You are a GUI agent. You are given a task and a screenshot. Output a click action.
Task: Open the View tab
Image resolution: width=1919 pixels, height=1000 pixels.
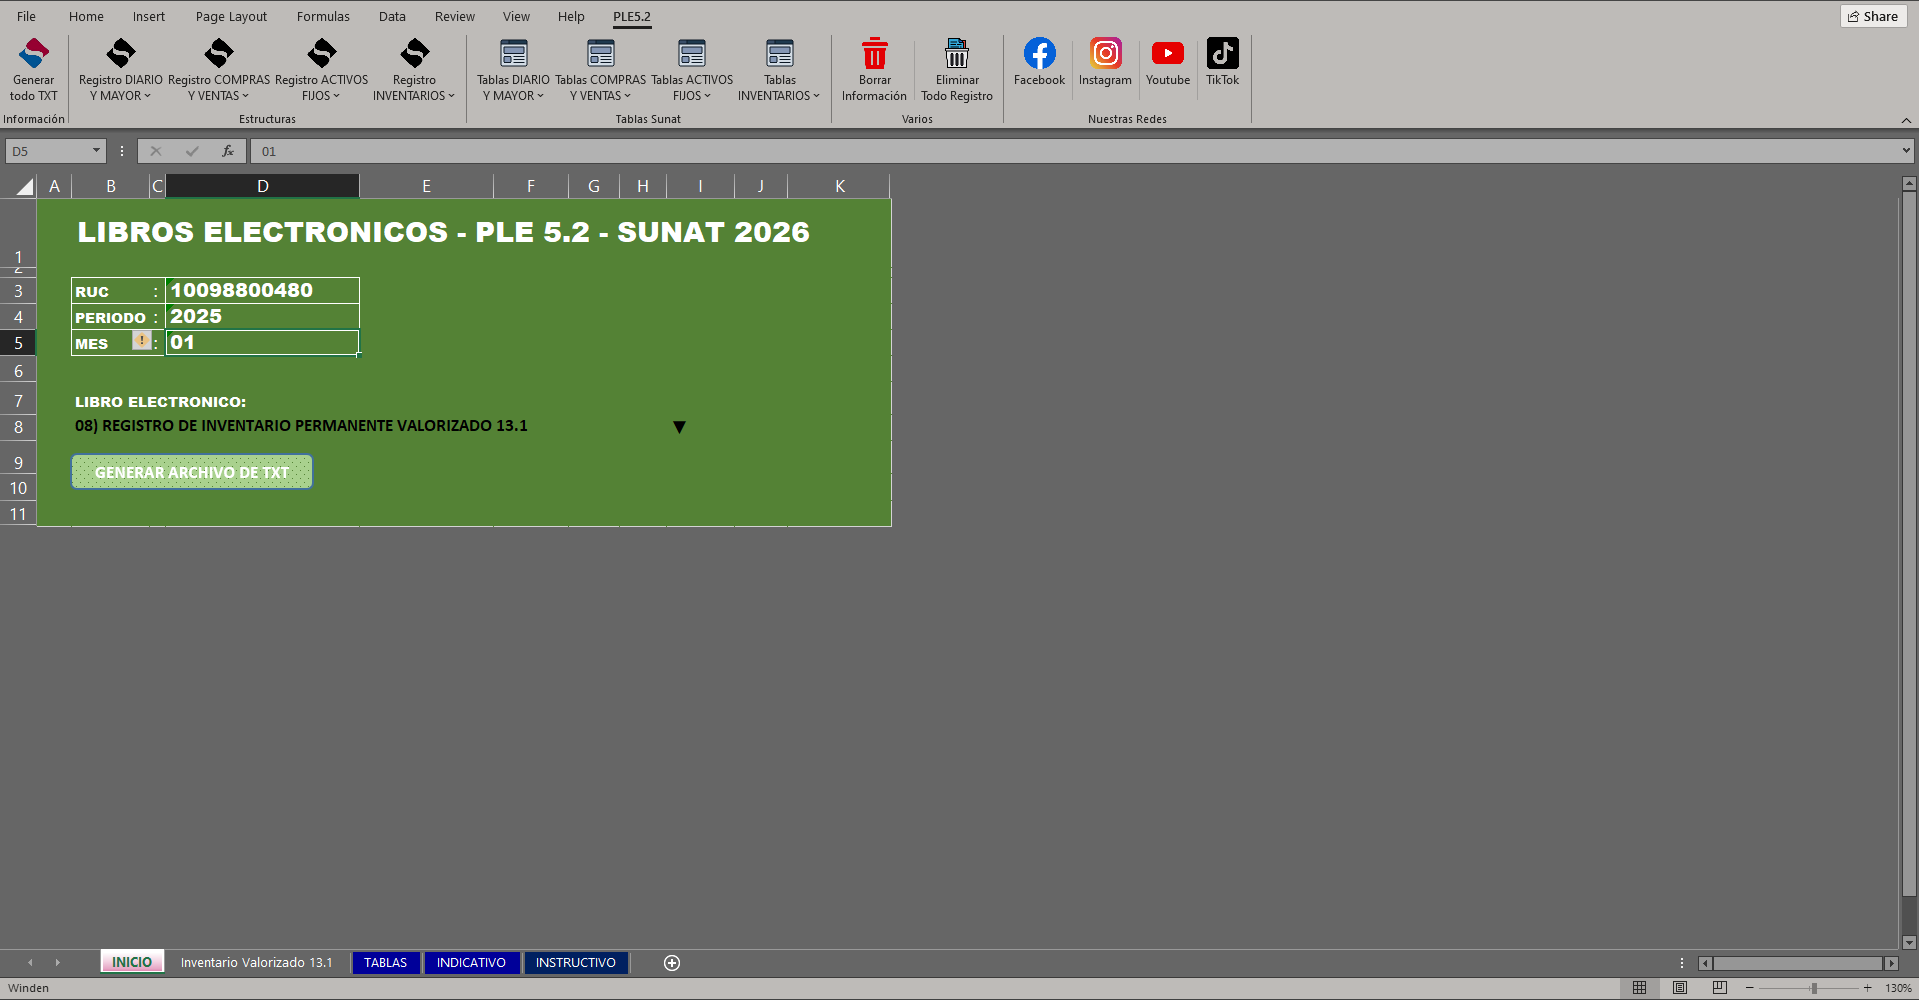click(x=516, y=16)
